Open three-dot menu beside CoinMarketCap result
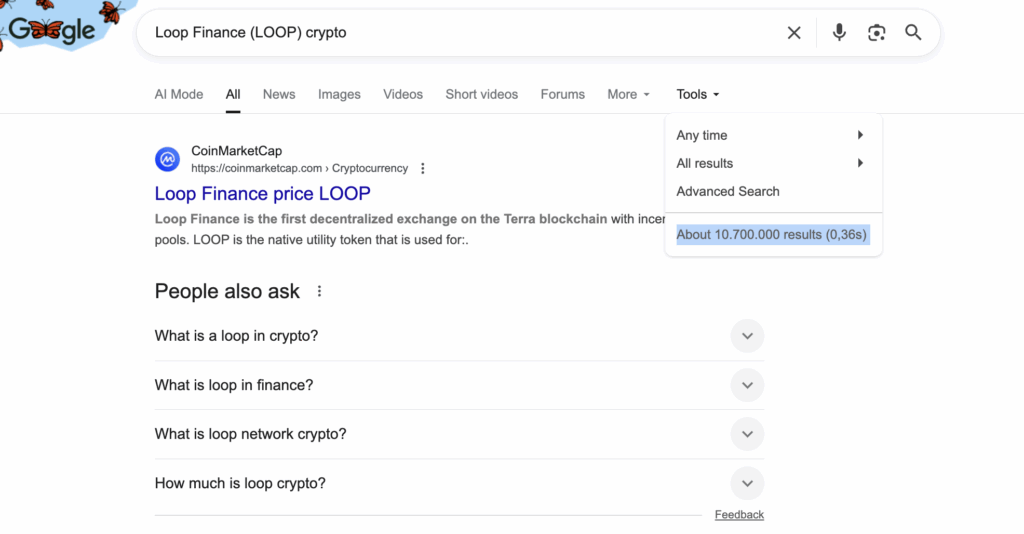 423,168
